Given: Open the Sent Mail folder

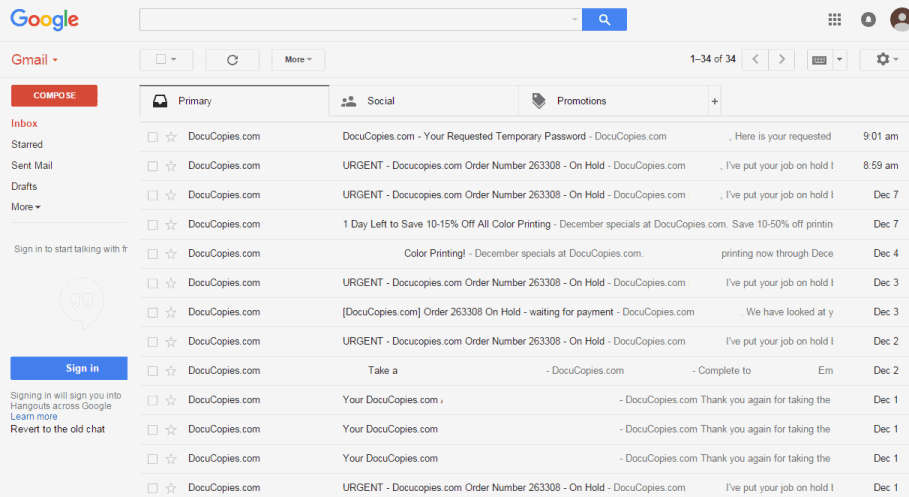Looking at the screenshot, I should tap(32, 166).
